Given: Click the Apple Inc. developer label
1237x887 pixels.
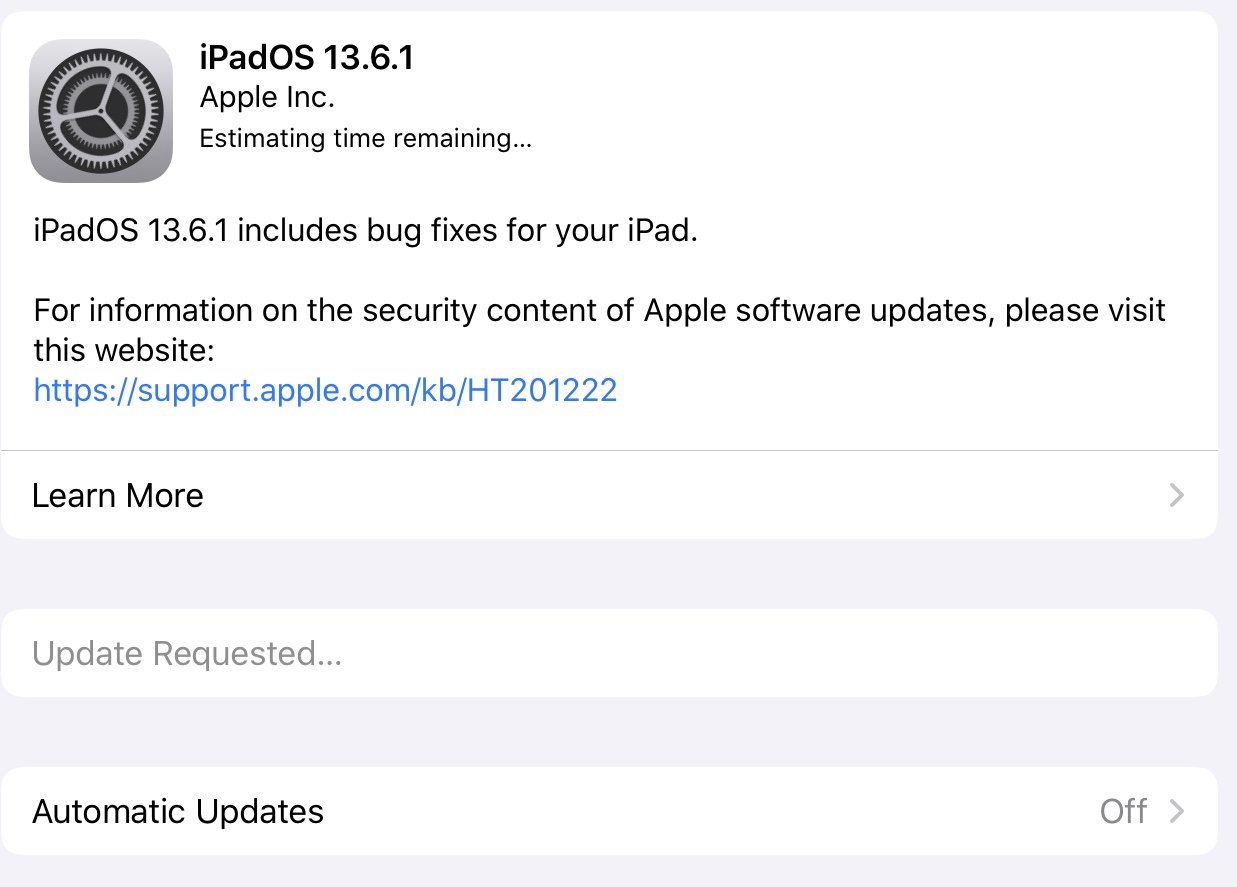Looking at the screenshot, I should (x=267, y=97).
